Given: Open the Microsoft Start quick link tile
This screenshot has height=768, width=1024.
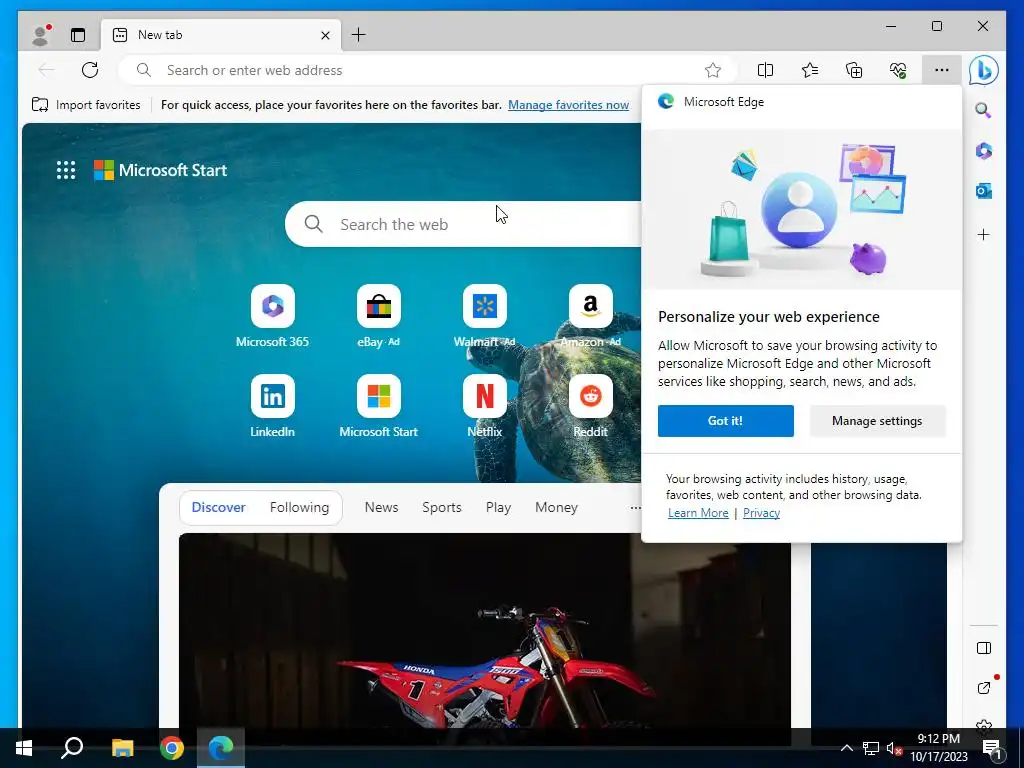Looking at the screenshot, I should coord(379,406).
